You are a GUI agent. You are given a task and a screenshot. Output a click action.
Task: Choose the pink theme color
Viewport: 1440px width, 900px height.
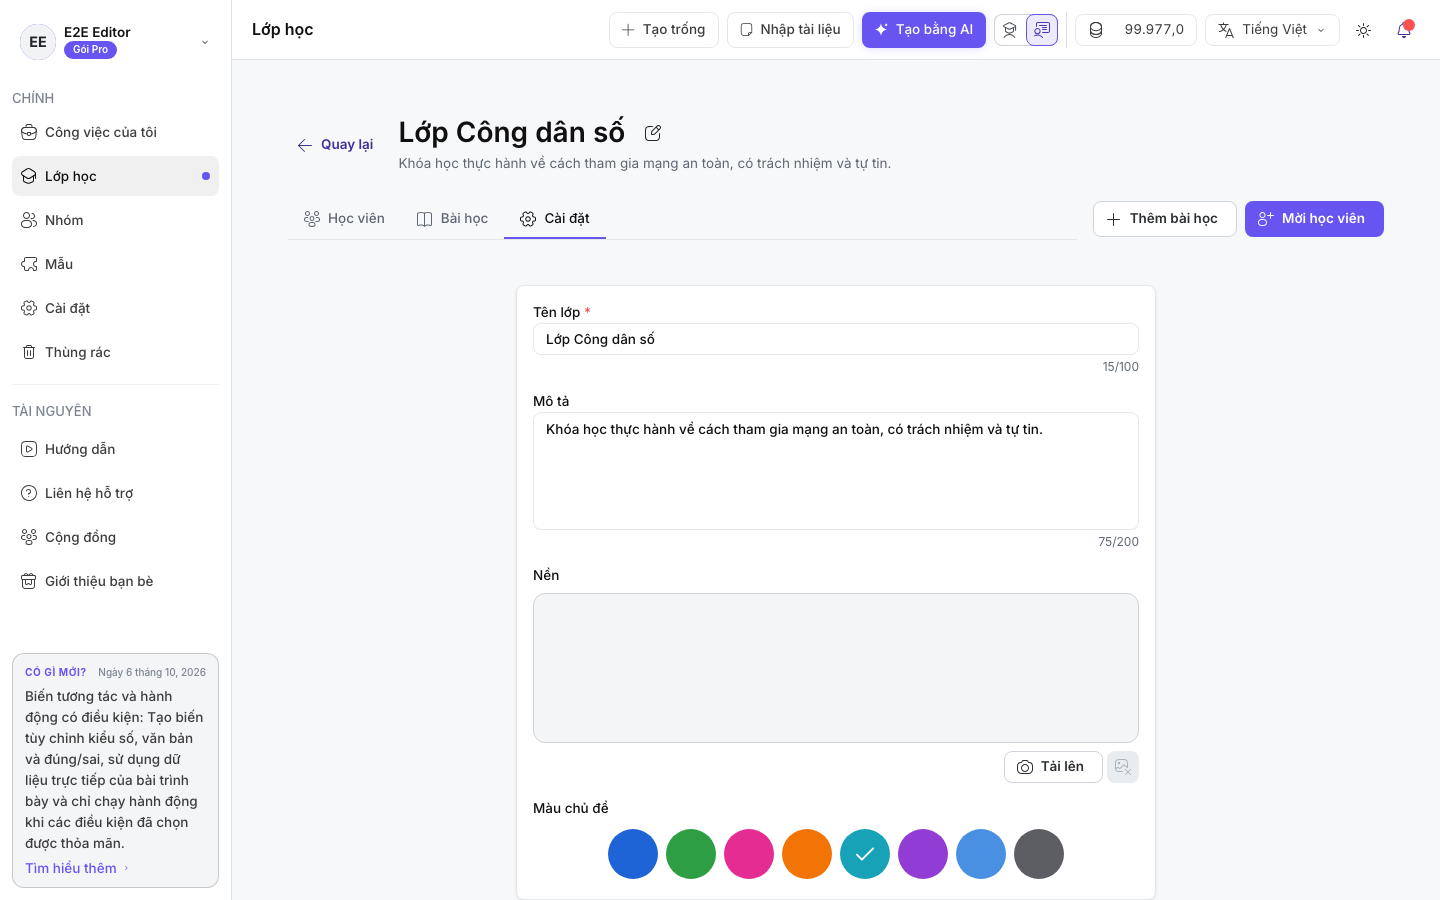pyautogui.click(x=749, y=854)
